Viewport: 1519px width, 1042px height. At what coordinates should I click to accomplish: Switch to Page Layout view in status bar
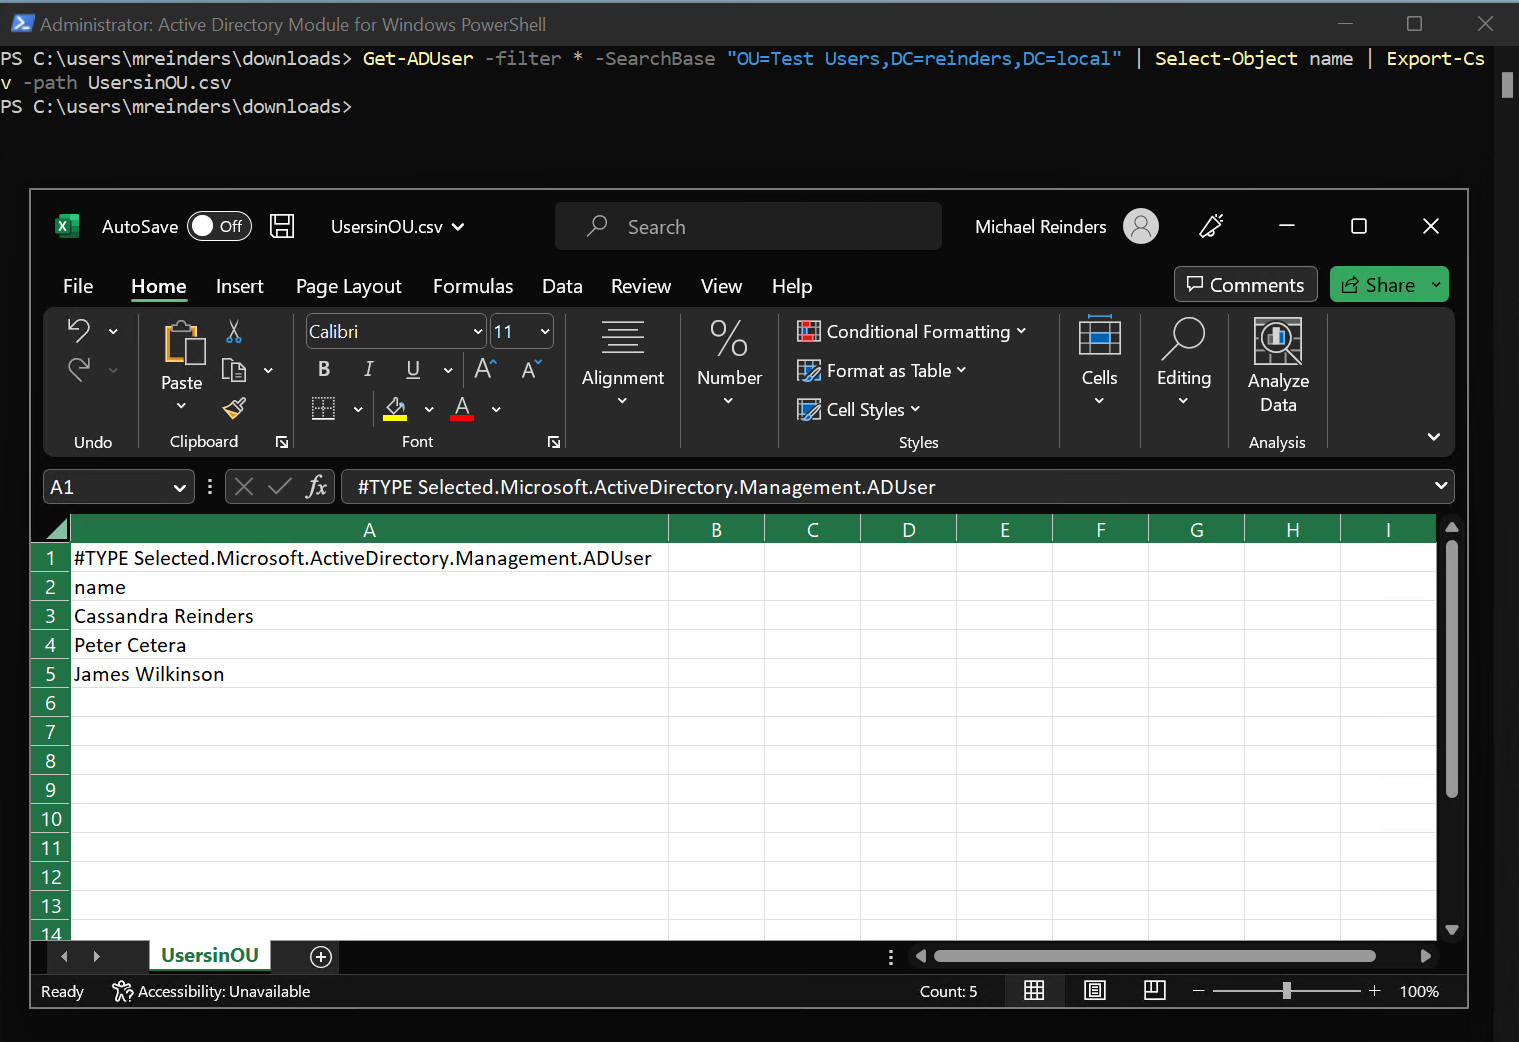(1095, 990)
